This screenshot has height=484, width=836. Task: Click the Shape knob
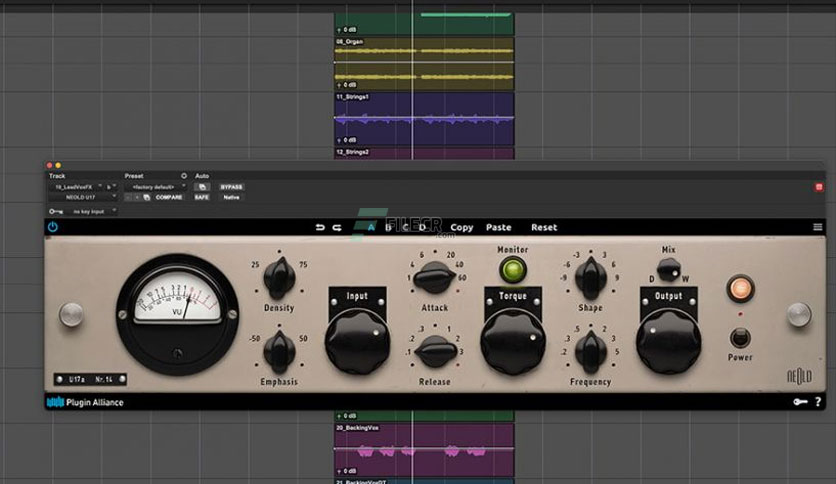pyautogui.click(x=590, y=277)
